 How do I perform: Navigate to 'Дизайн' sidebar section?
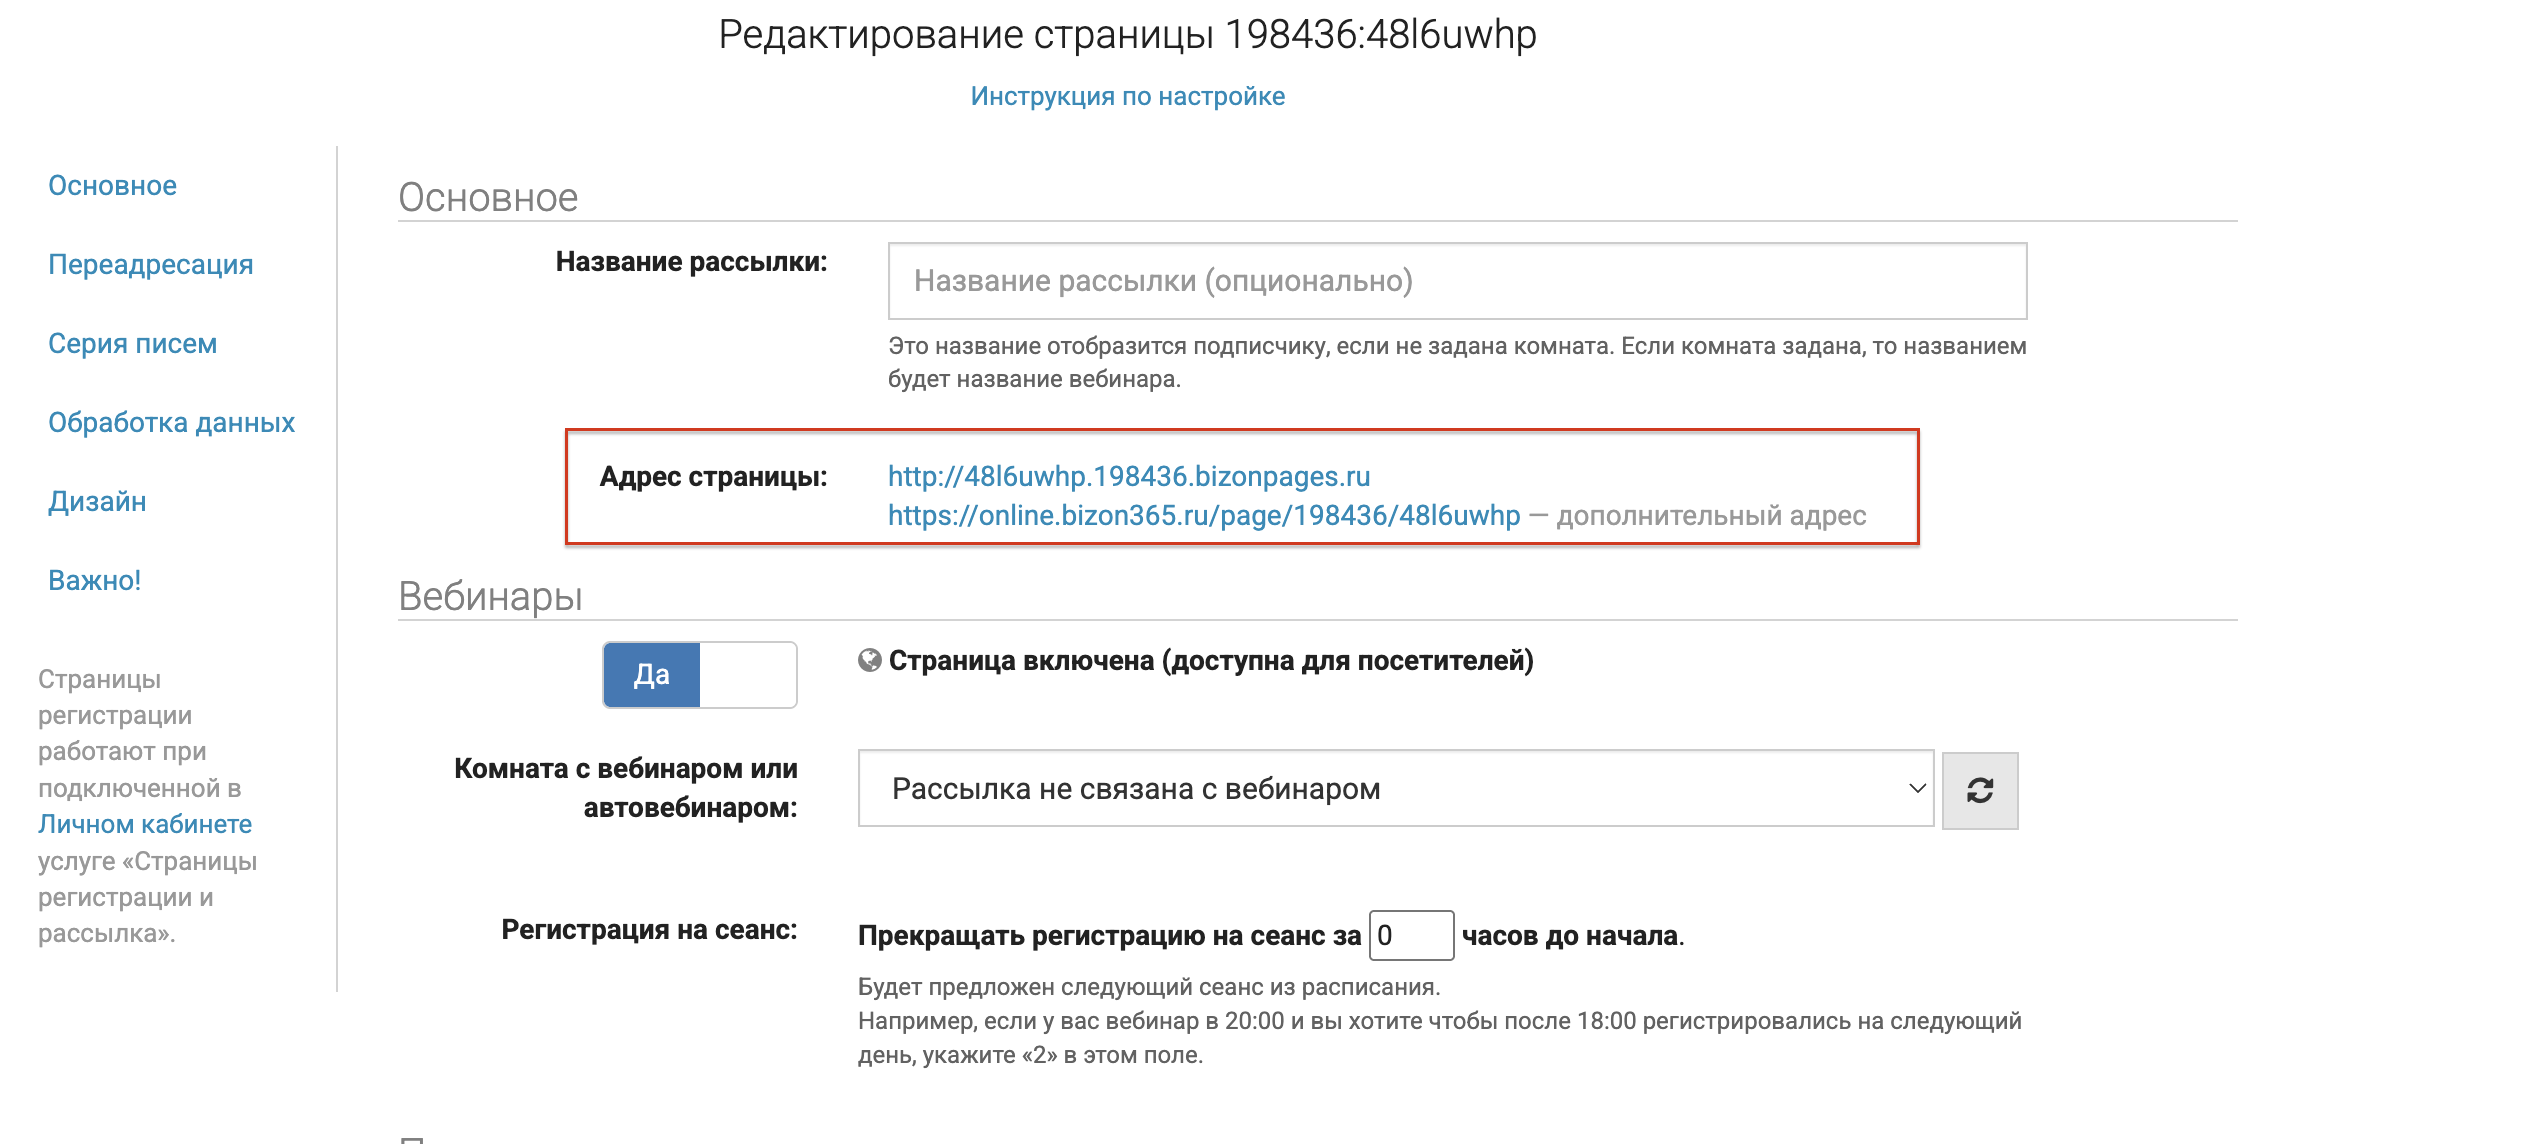(97, 502)
